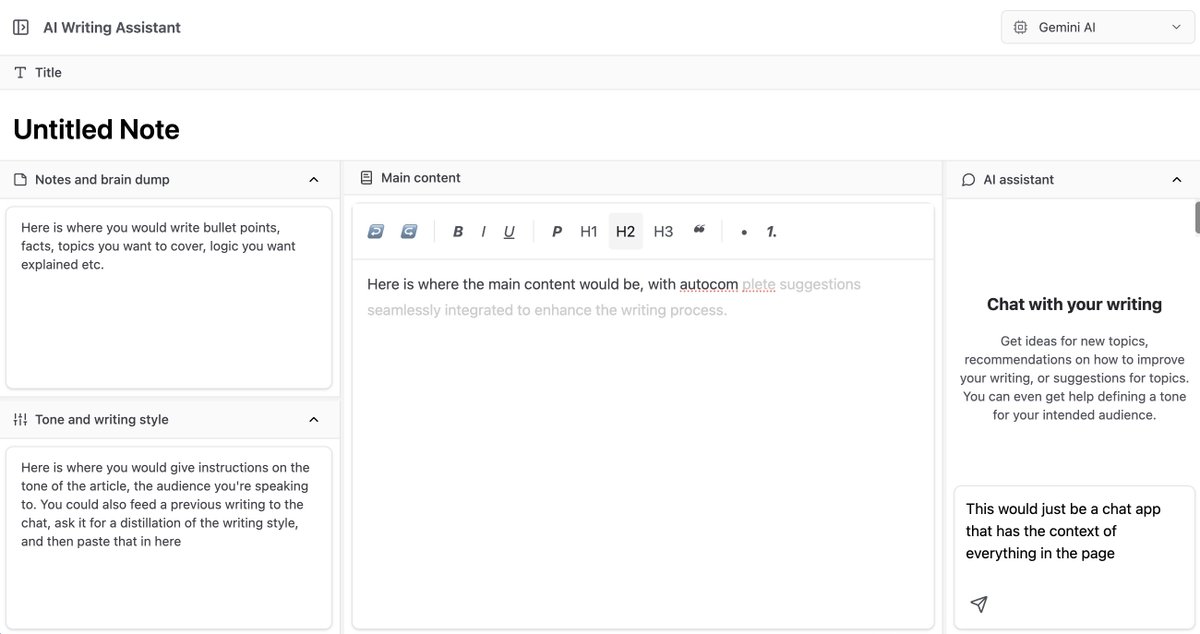Apply Heading 1 with H1 button
1200x634 pixels.
(x=589, y=231)
